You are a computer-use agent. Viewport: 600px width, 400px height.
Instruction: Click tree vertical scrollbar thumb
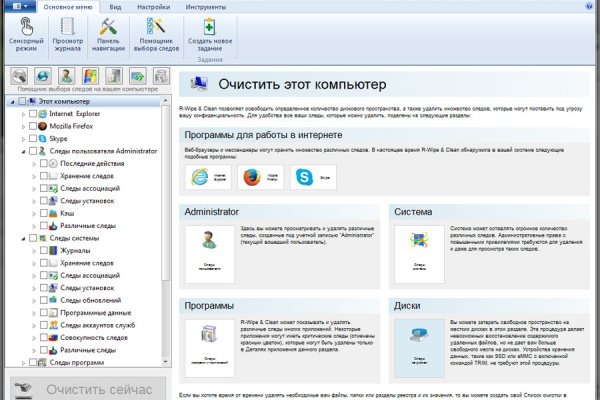pos(165,193)
